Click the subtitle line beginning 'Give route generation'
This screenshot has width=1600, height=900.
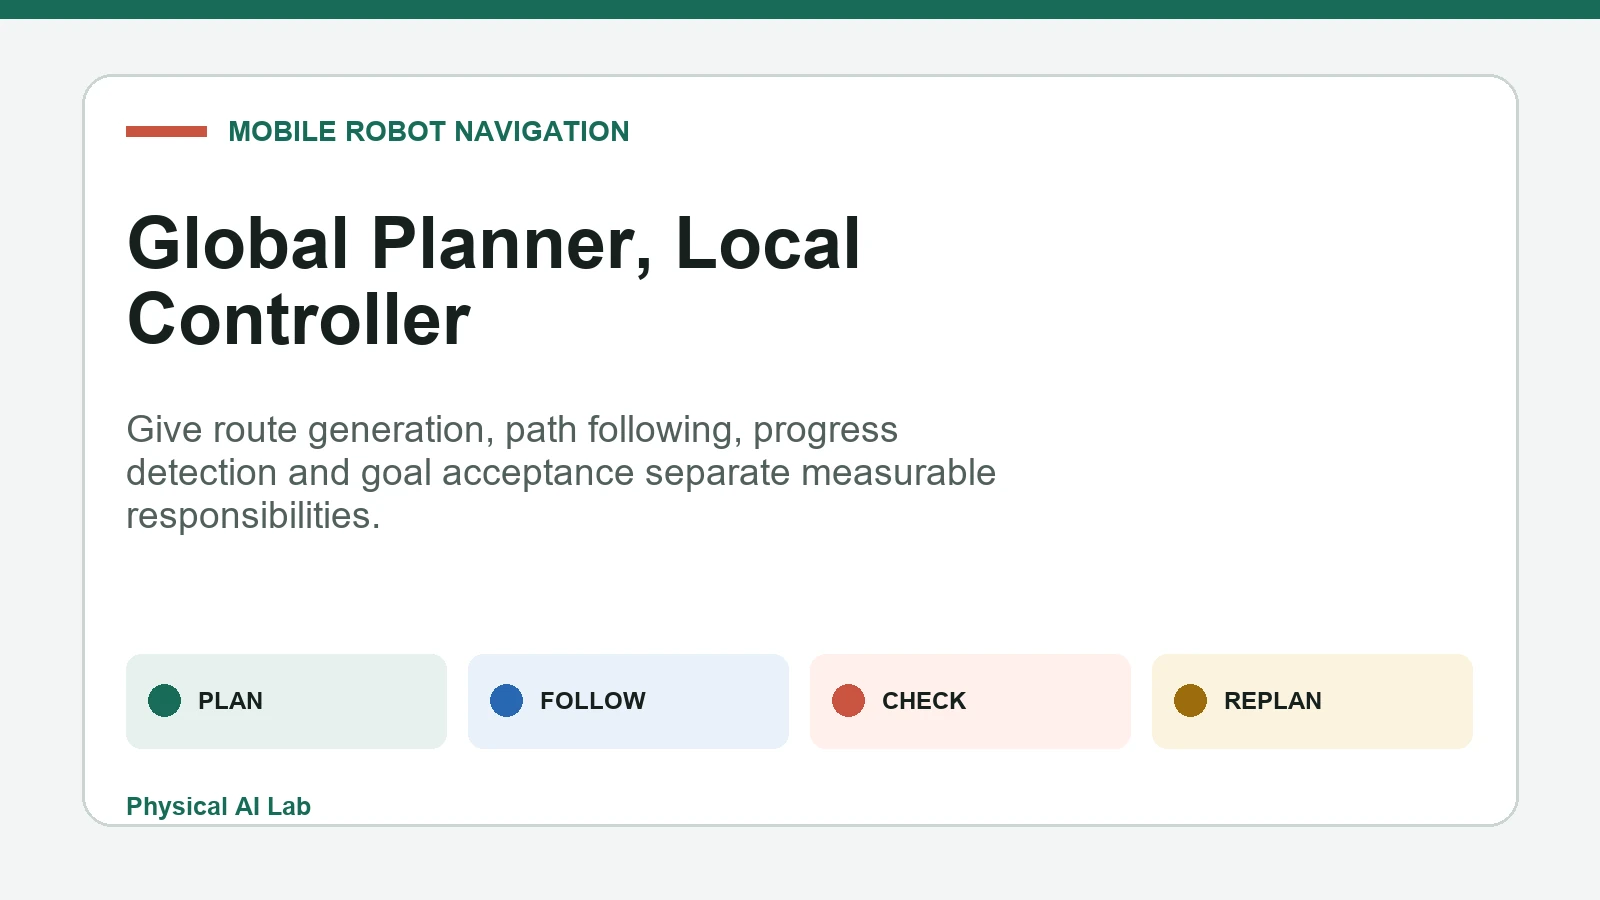coord(512,430)
